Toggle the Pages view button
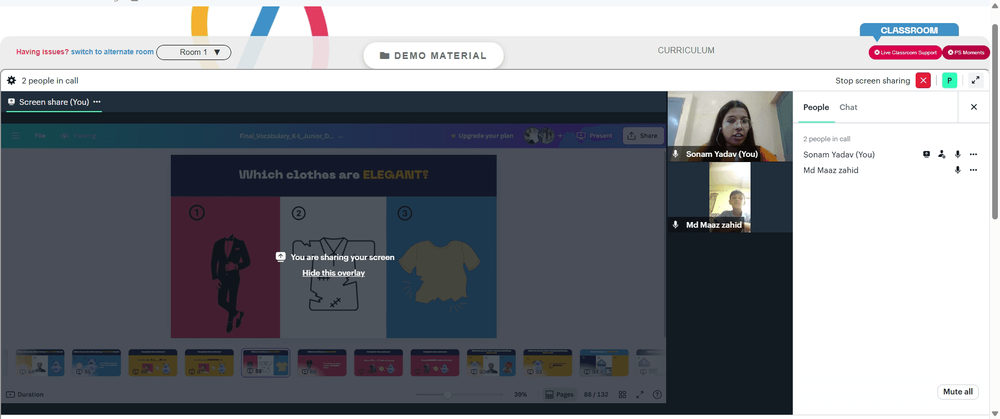This screenshot has width=1000, height=419. 559,395
